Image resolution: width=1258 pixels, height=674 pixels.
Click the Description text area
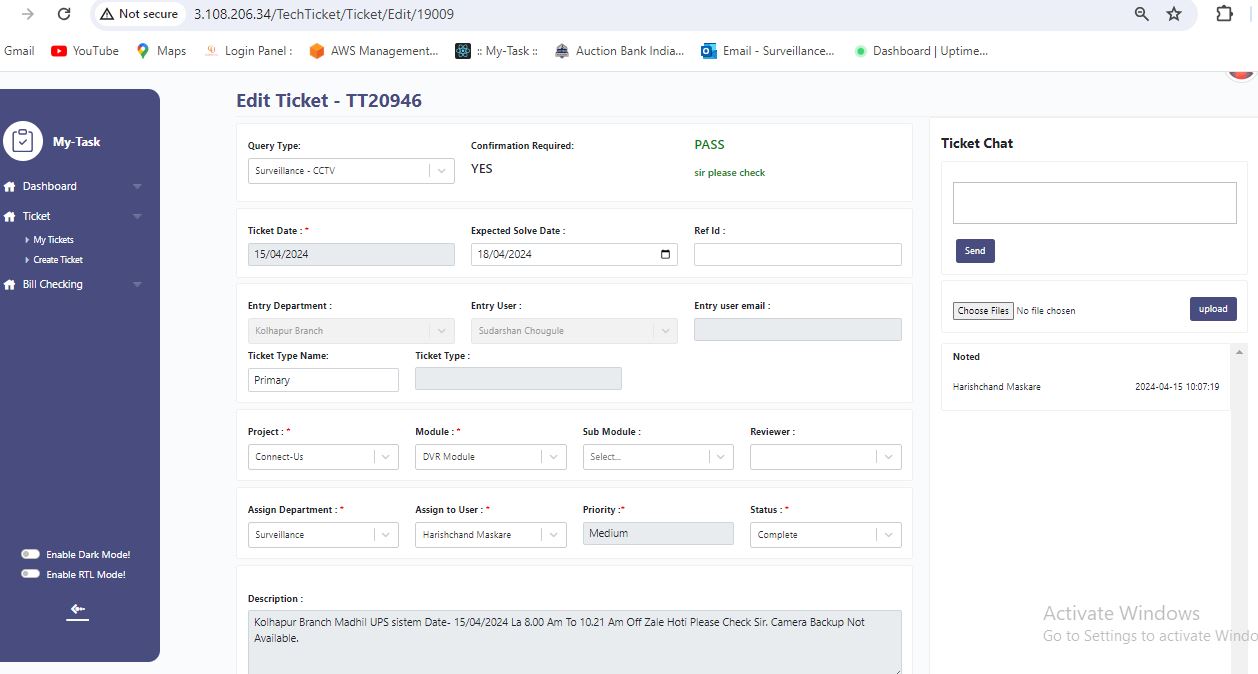pos(575,642)
